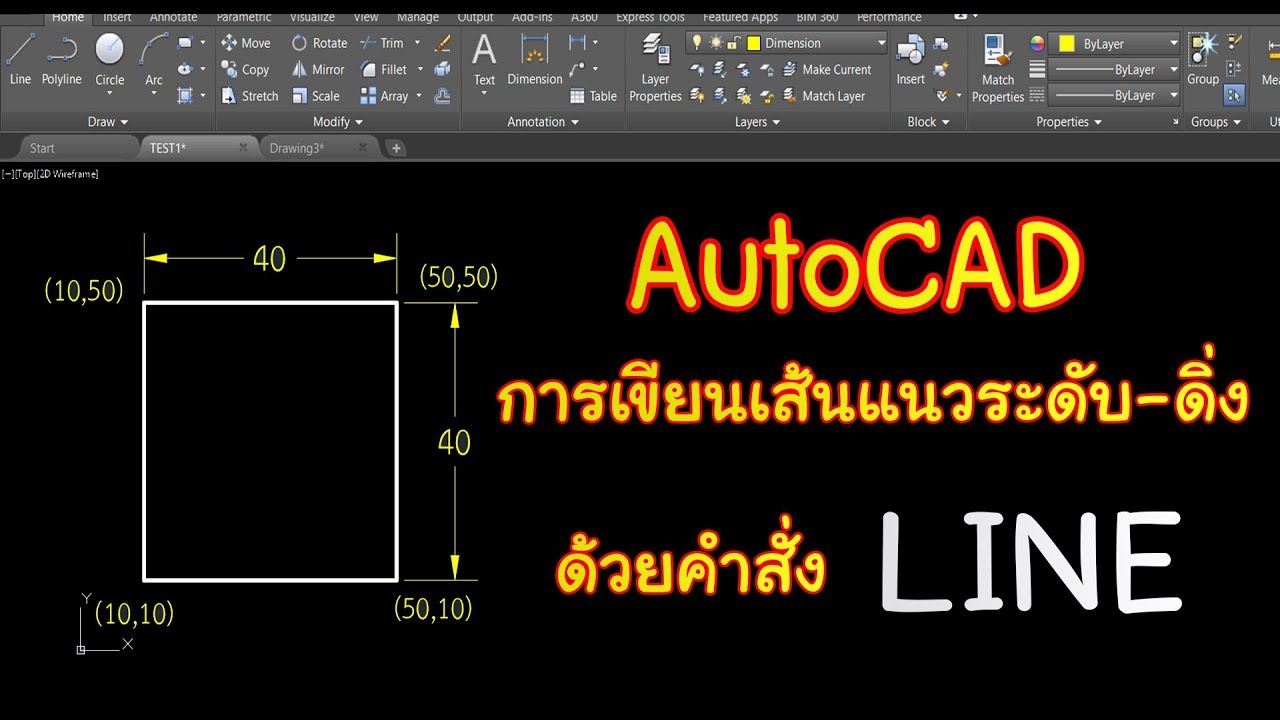Click the Offset icon
Viewport: 1280px width, 720px height.
pos(443,96)
